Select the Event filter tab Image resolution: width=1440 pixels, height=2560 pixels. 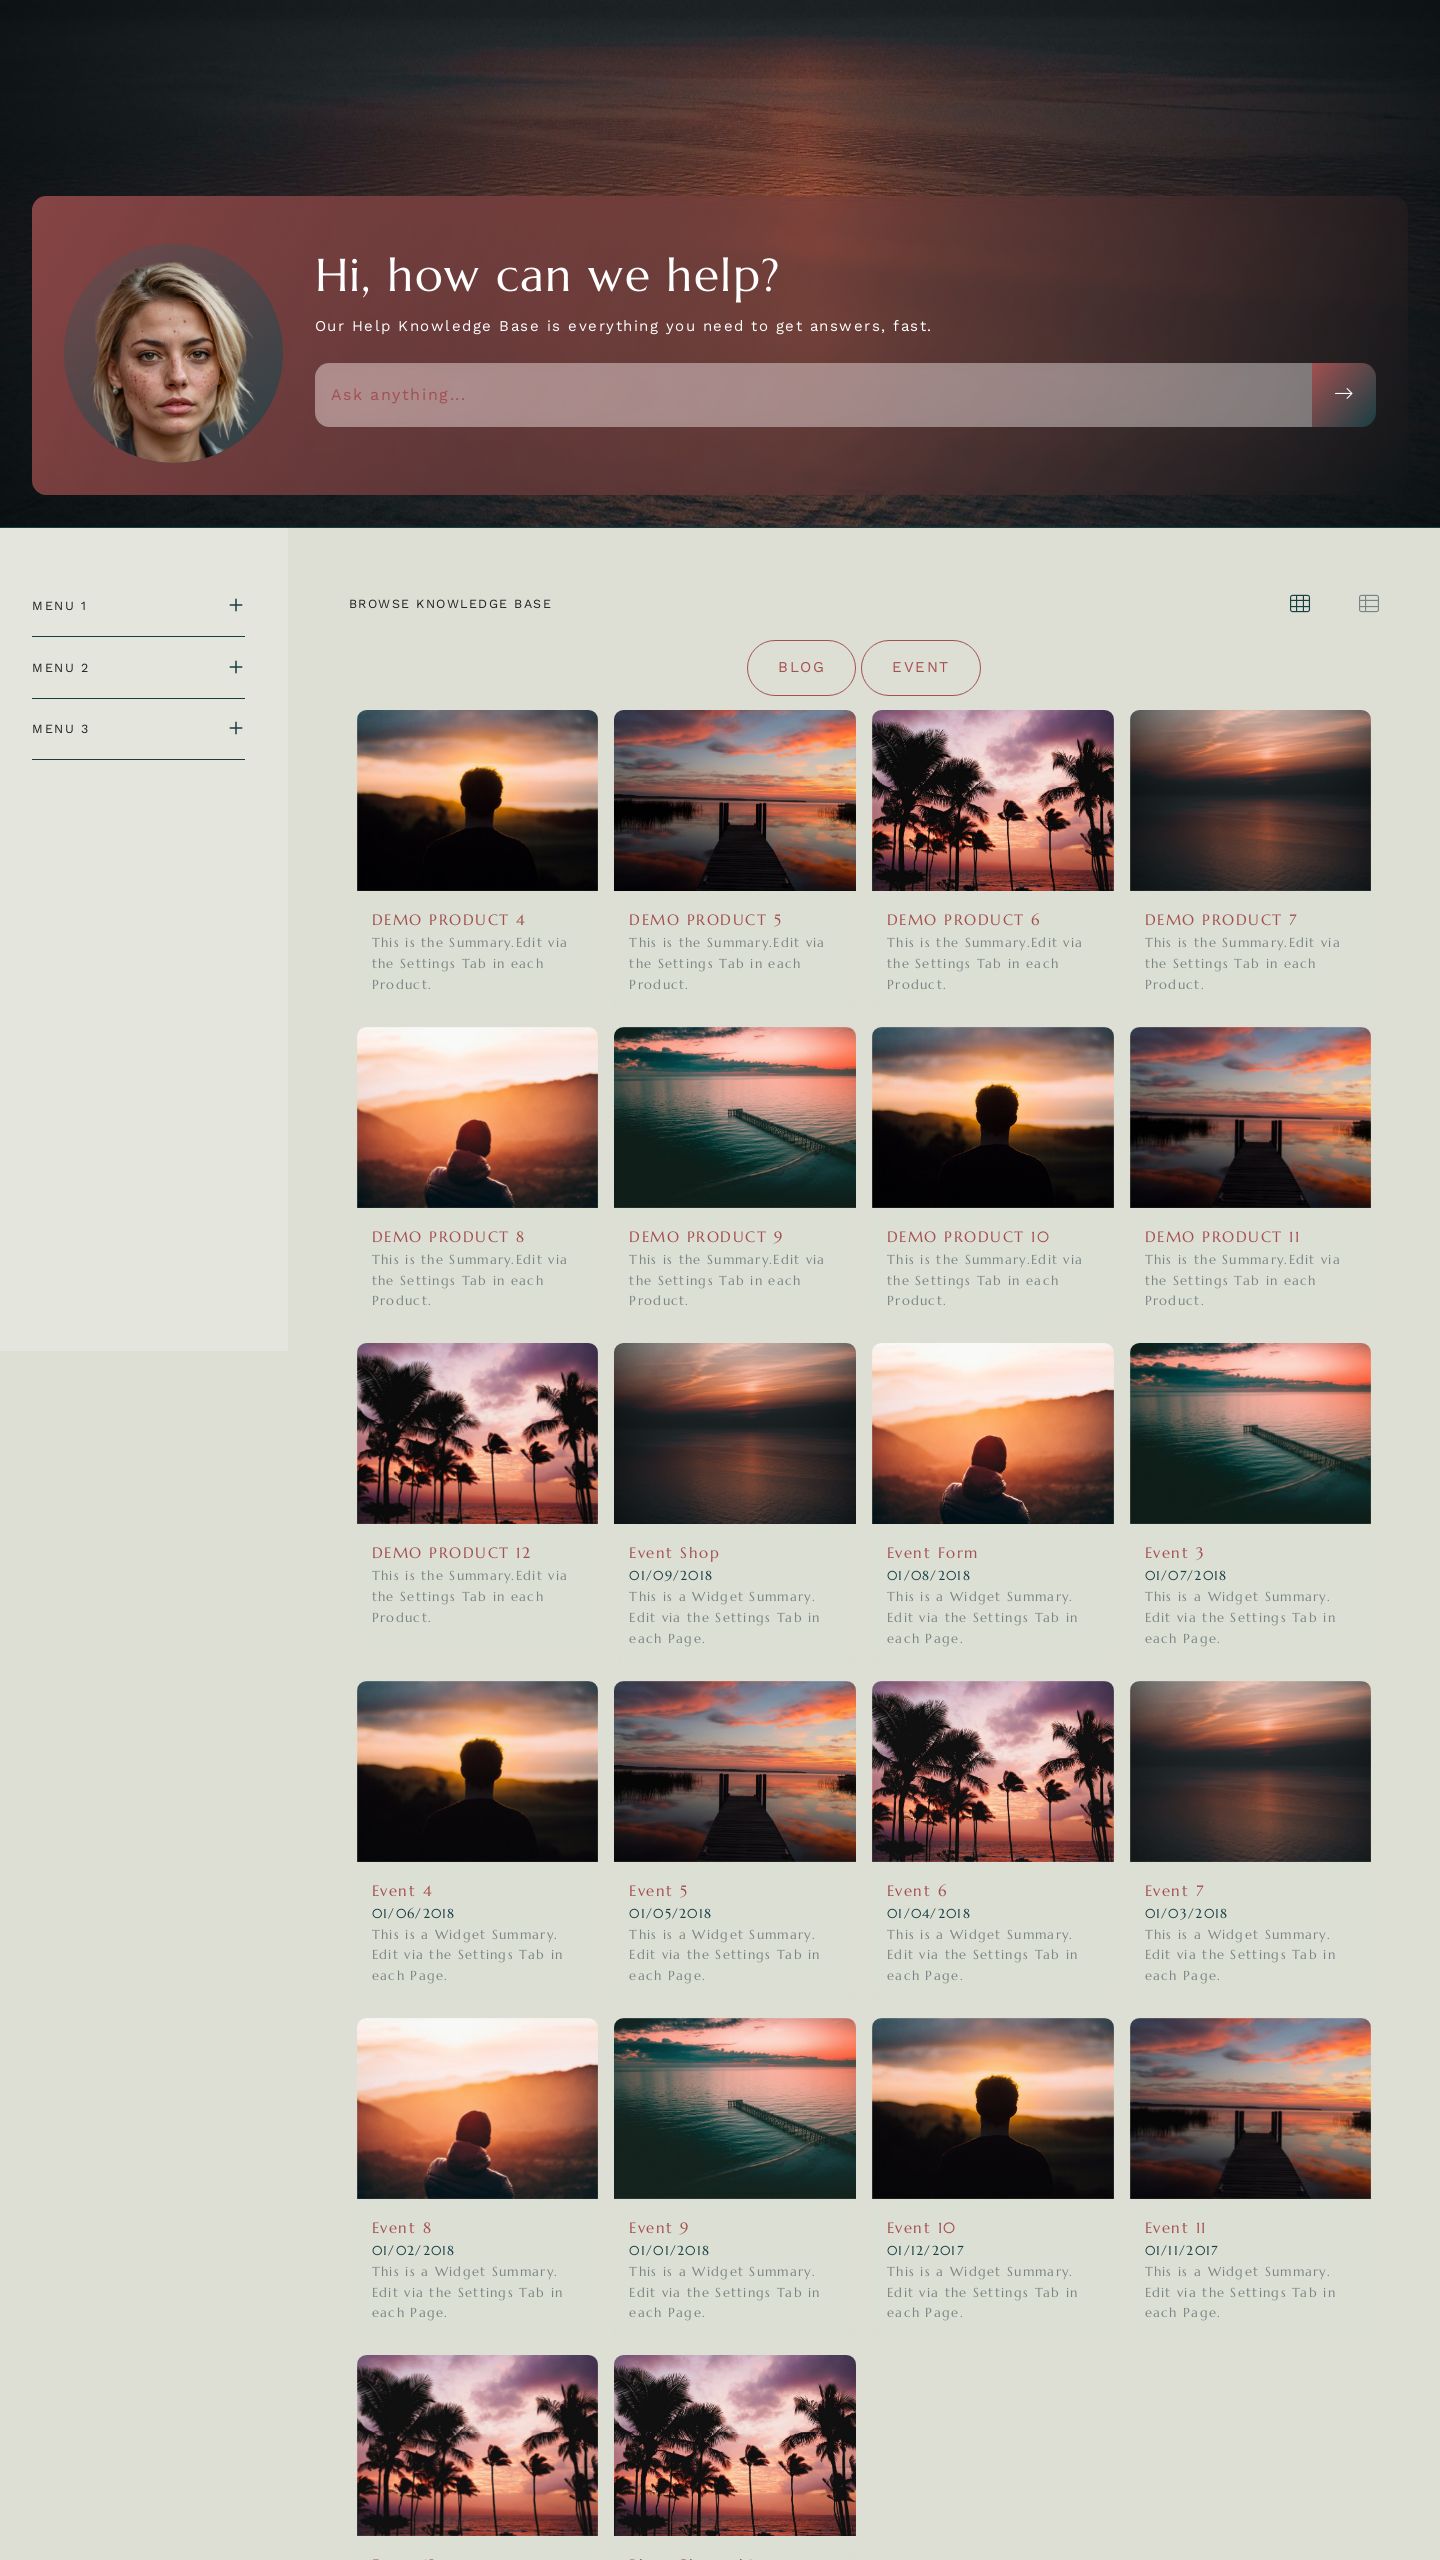[920, 667]
